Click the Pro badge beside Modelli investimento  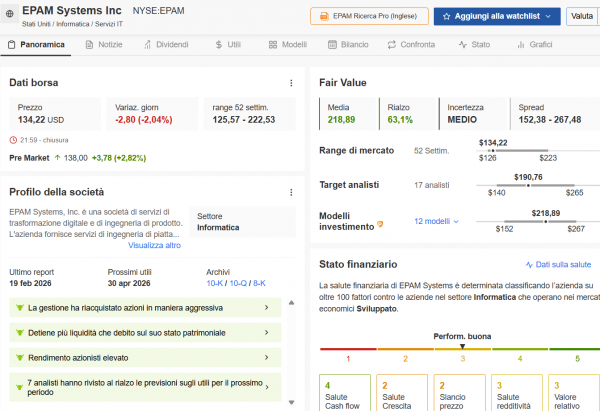[380, 223]
